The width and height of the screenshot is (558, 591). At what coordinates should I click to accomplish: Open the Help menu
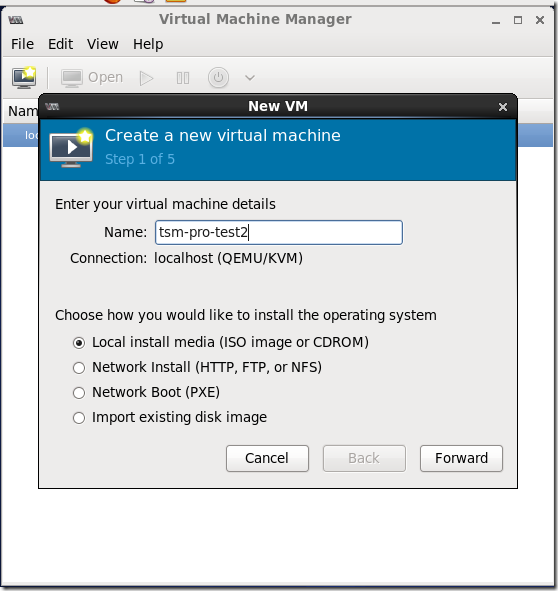coord(148,44)
